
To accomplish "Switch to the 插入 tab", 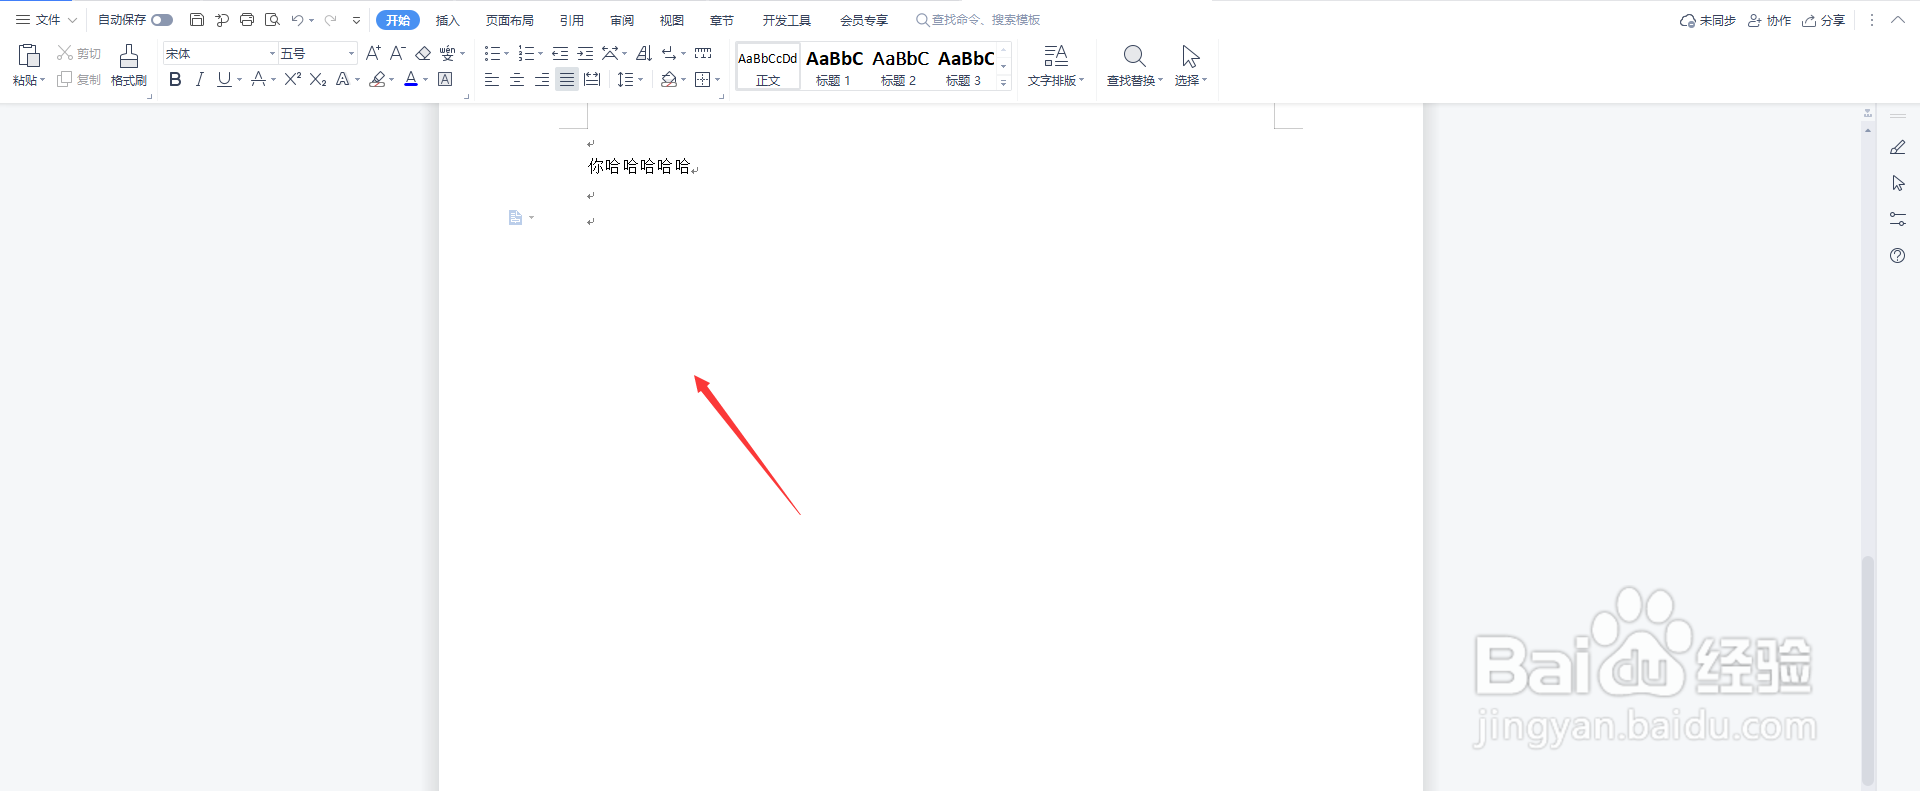I will pos(448,20).
